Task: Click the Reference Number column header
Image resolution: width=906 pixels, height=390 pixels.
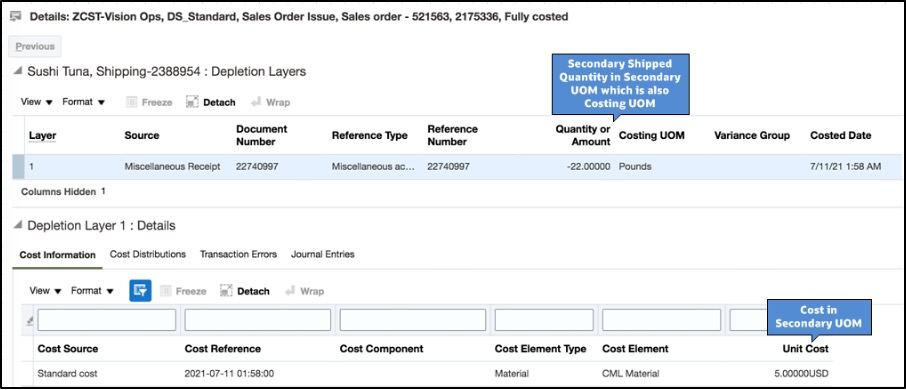Action: point(452,135)
